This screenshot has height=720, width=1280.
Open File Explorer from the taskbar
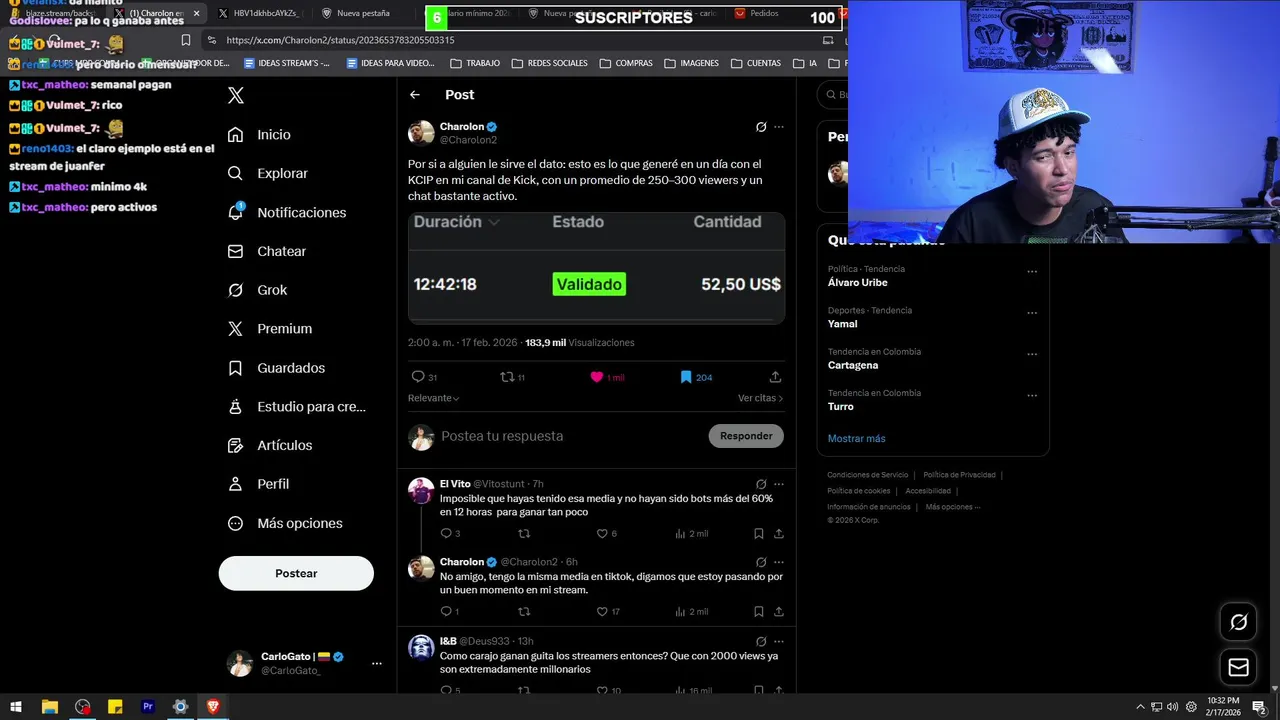pyautogui.click(x=49, y=706)
